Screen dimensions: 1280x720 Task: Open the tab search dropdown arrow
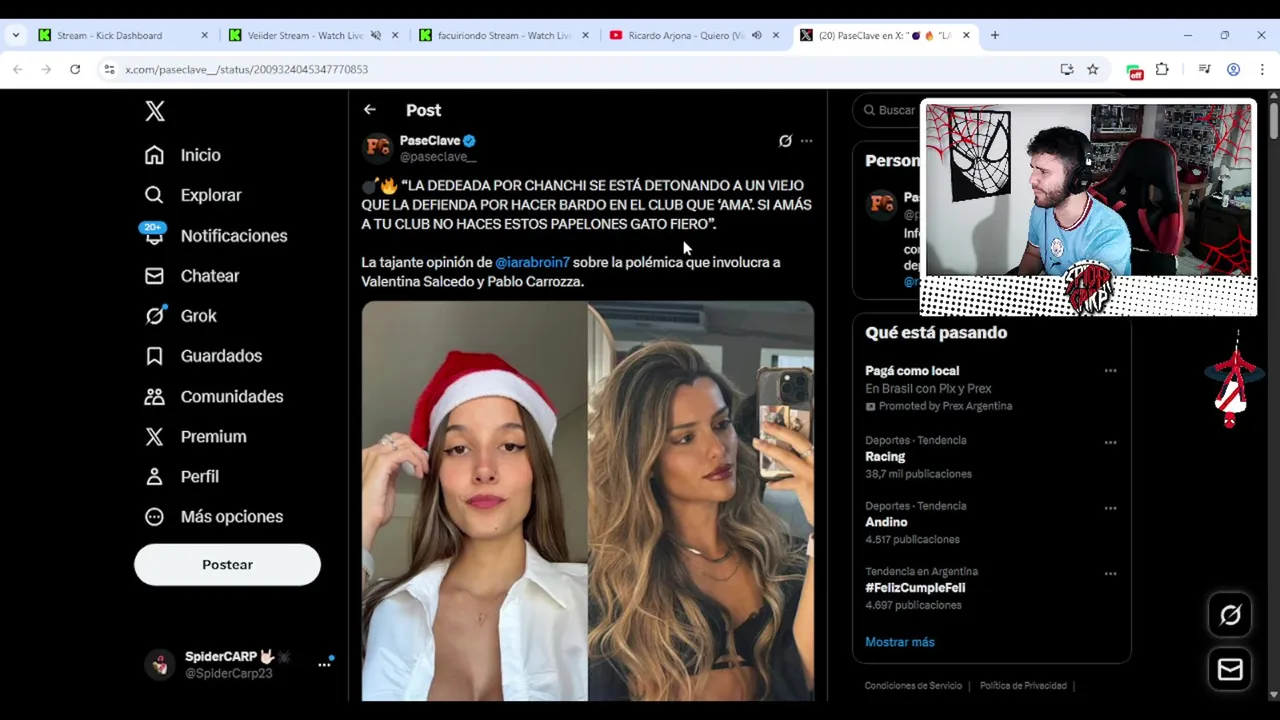coord(15,35)
